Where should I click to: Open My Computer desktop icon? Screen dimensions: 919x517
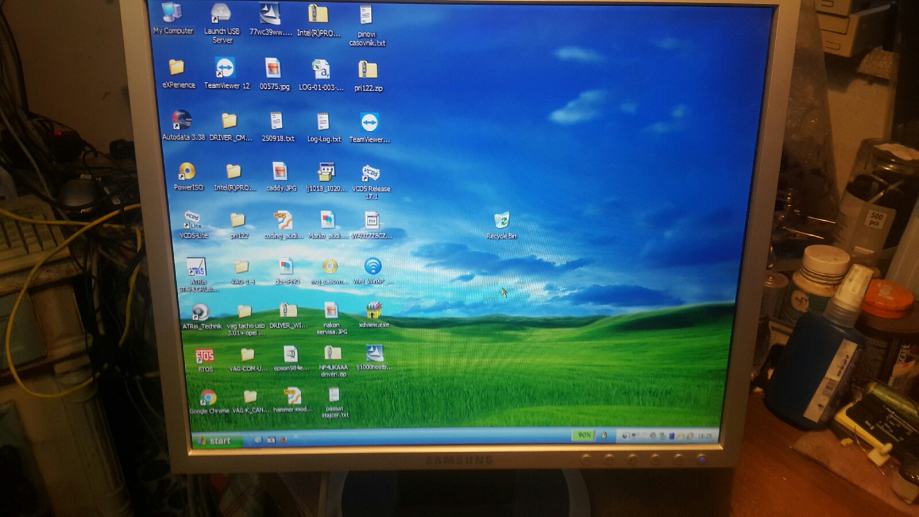pyautogui.click(x=172, y=19)
